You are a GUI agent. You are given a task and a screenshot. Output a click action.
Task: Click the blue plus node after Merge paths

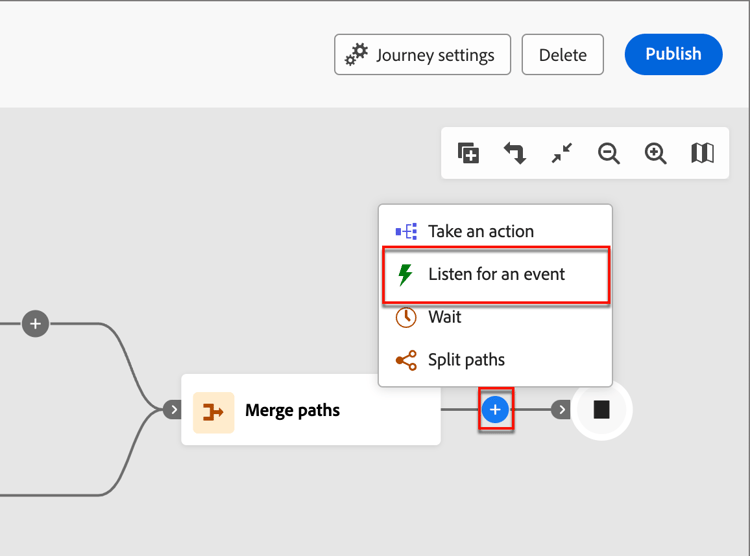(495, 410)
